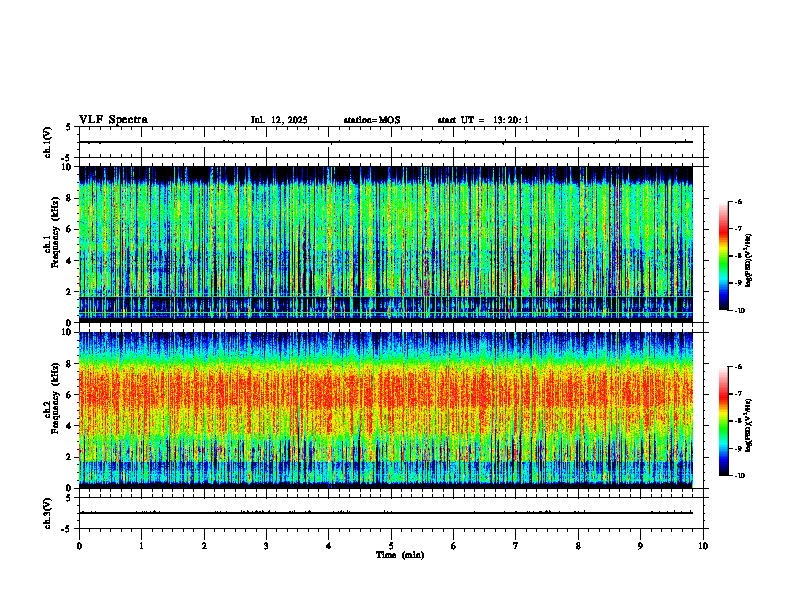The height and width of the screenshot is (612, 792).
Task: Click time axis tick label "3"
Action: (x=266, y=546)
